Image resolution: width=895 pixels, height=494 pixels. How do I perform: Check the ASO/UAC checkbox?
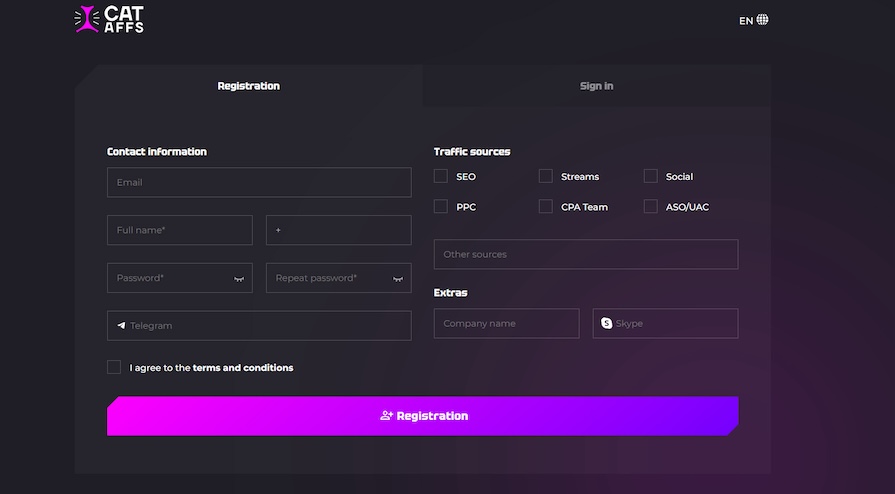click(x=651, y=207)
